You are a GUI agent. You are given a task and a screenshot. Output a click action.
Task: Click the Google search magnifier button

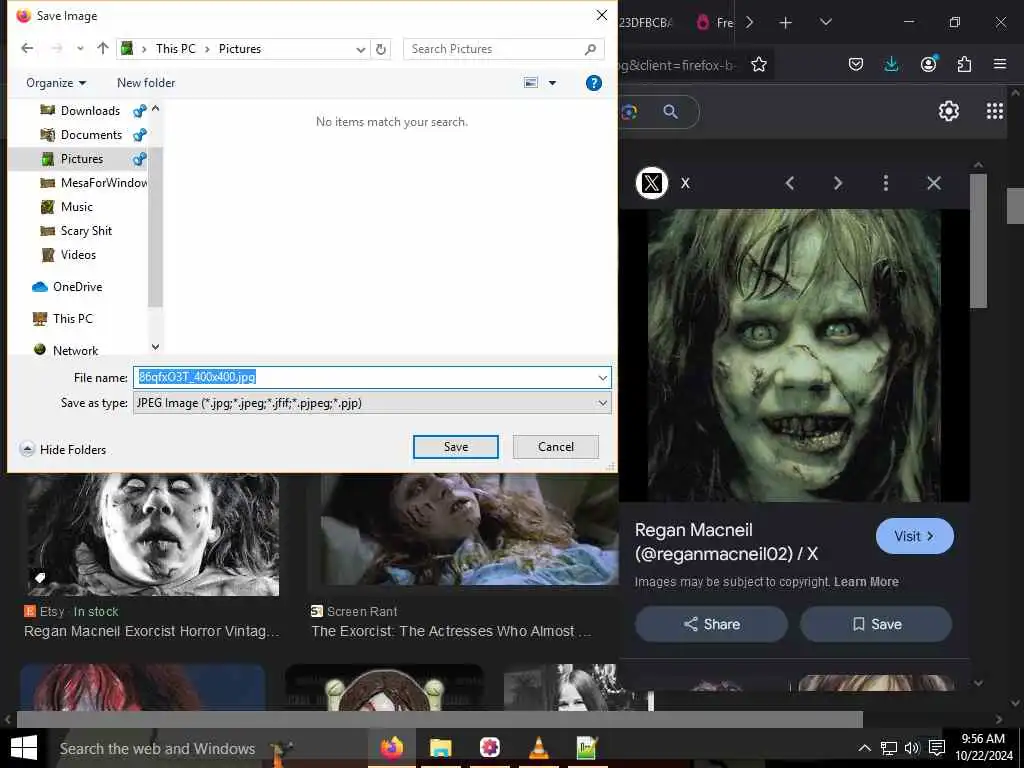[x=670, y=112]
